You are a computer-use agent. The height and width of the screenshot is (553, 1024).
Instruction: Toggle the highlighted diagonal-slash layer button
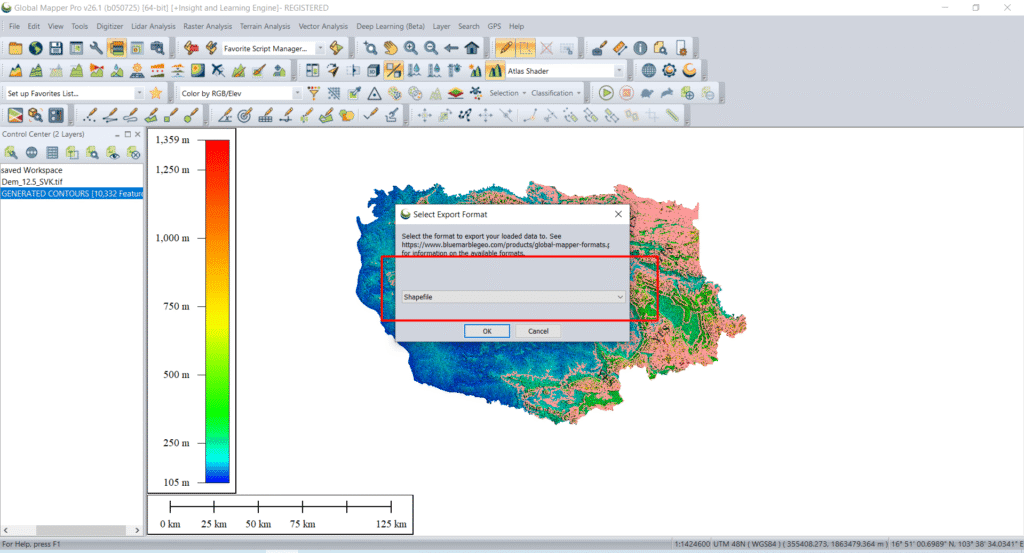tap(393, 71)
